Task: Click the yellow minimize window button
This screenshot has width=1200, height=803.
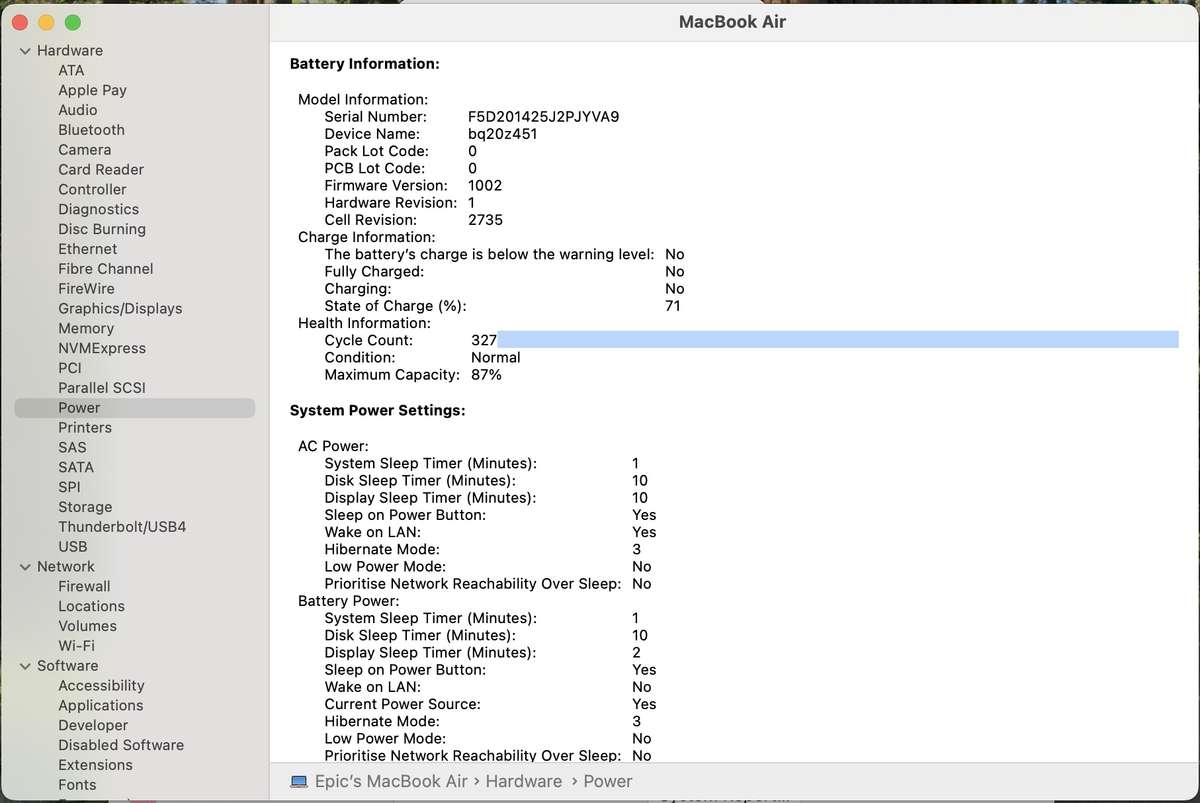Action: click(x=47, y=22)
